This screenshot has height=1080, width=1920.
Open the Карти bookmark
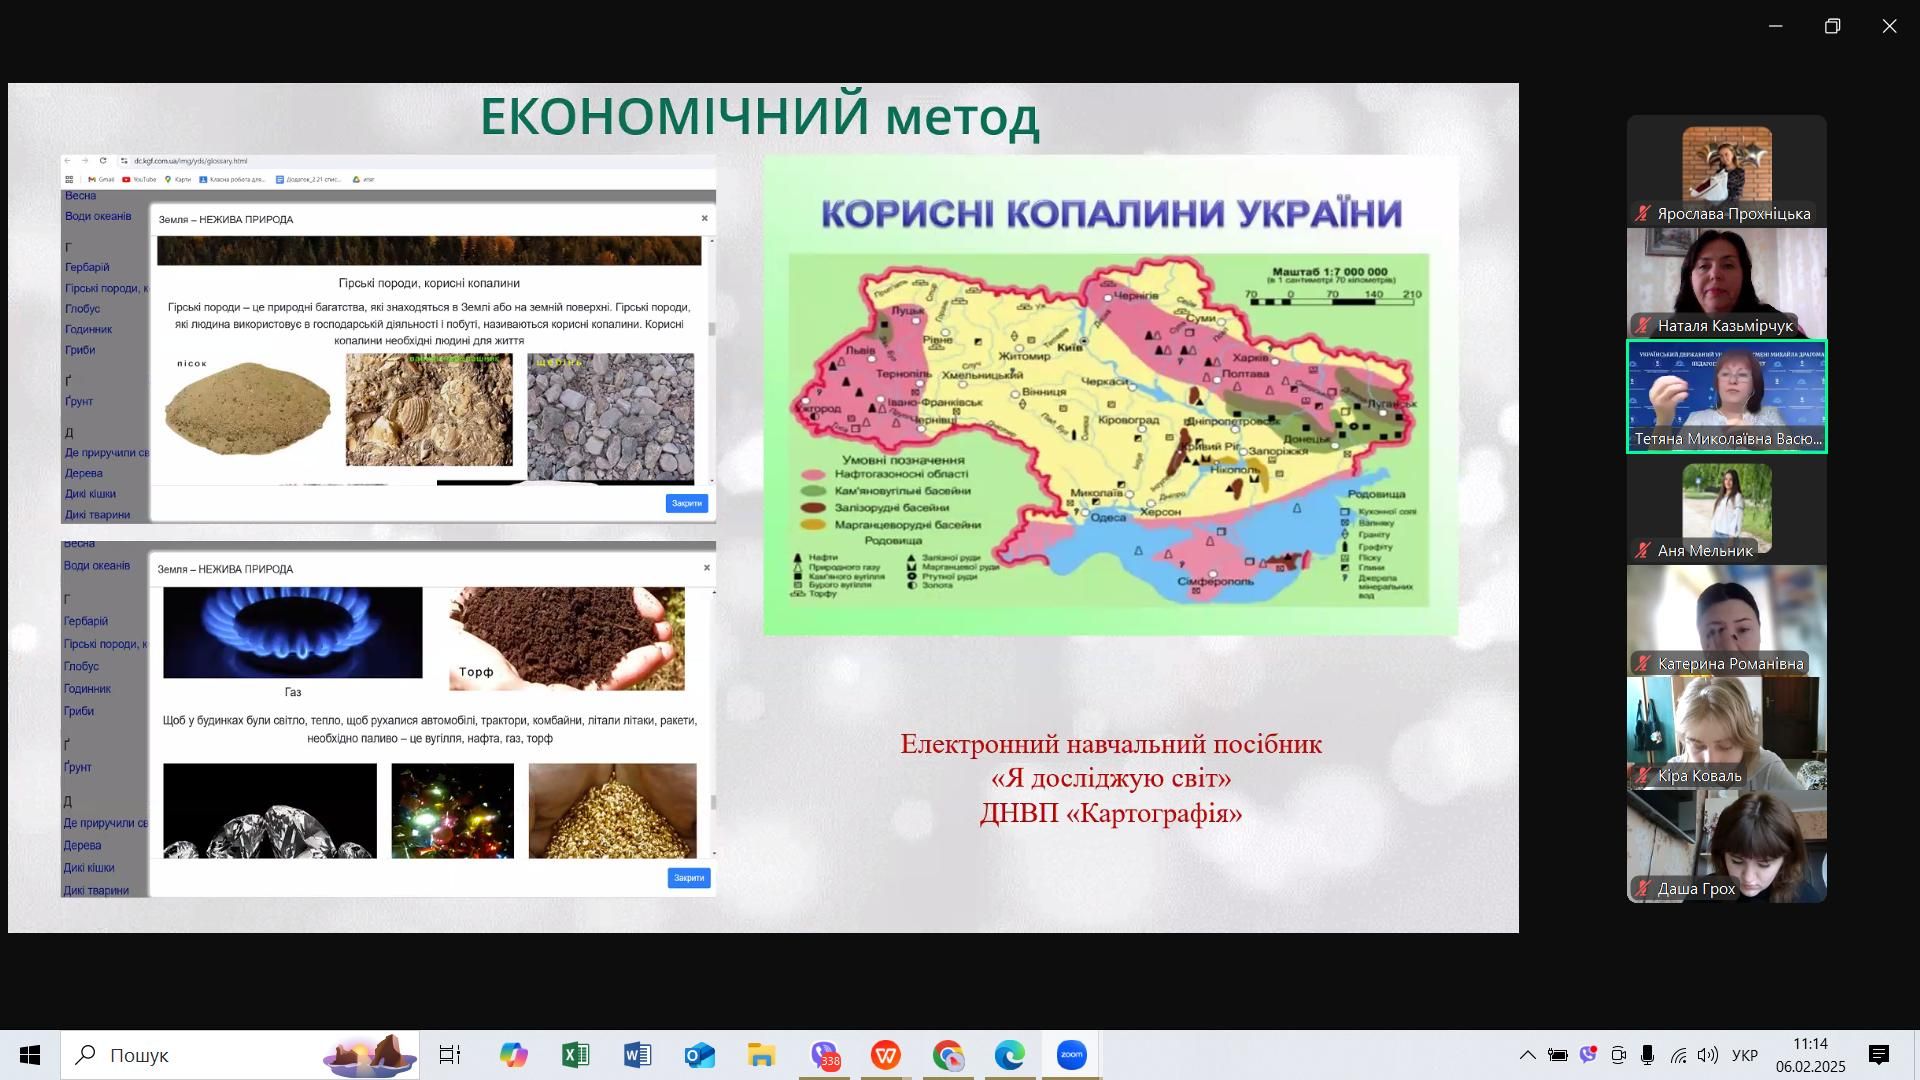coord(178,180)
